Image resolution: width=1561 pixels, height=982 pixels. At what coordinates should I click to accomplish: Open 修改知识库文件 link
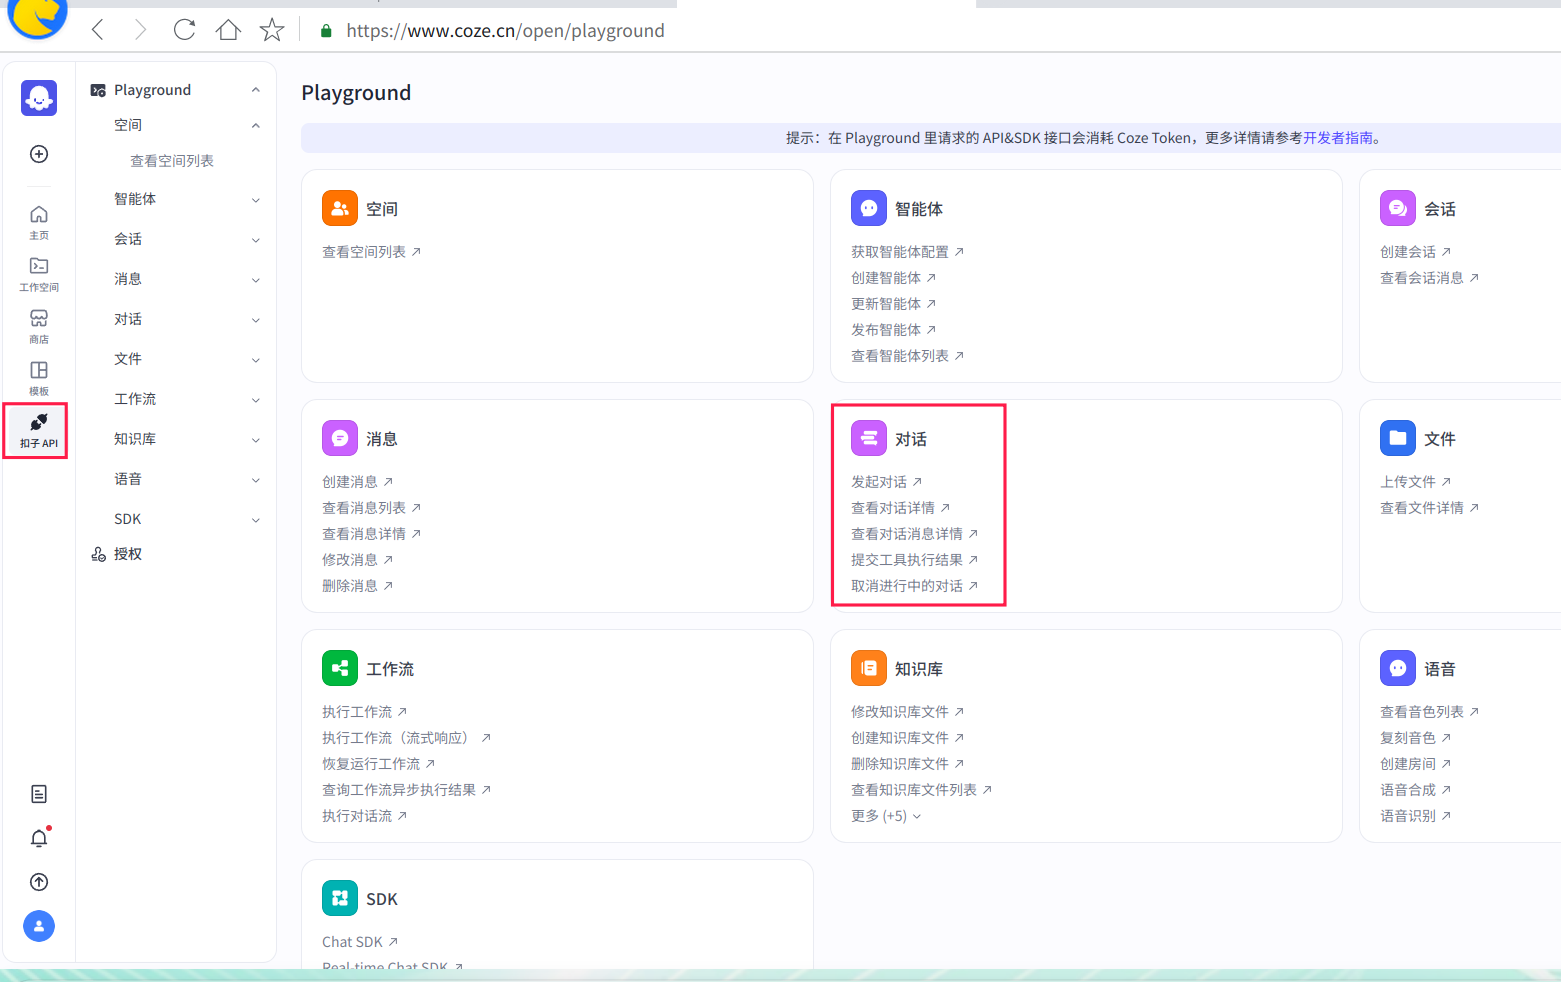point(907,712)
